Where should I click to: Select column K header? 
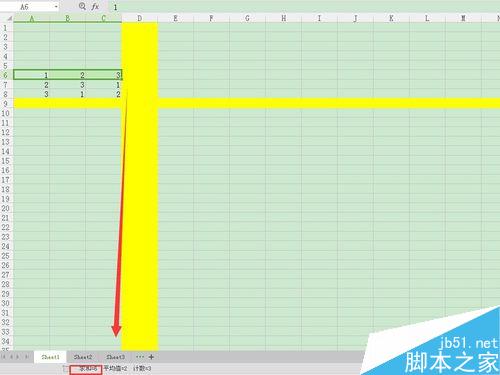tap(392, 18)
